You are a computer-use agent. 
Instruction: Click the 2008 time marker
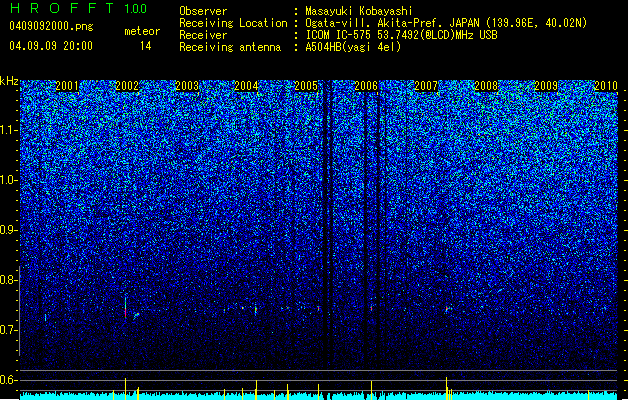pyautogui.click(x=486, y=86)
